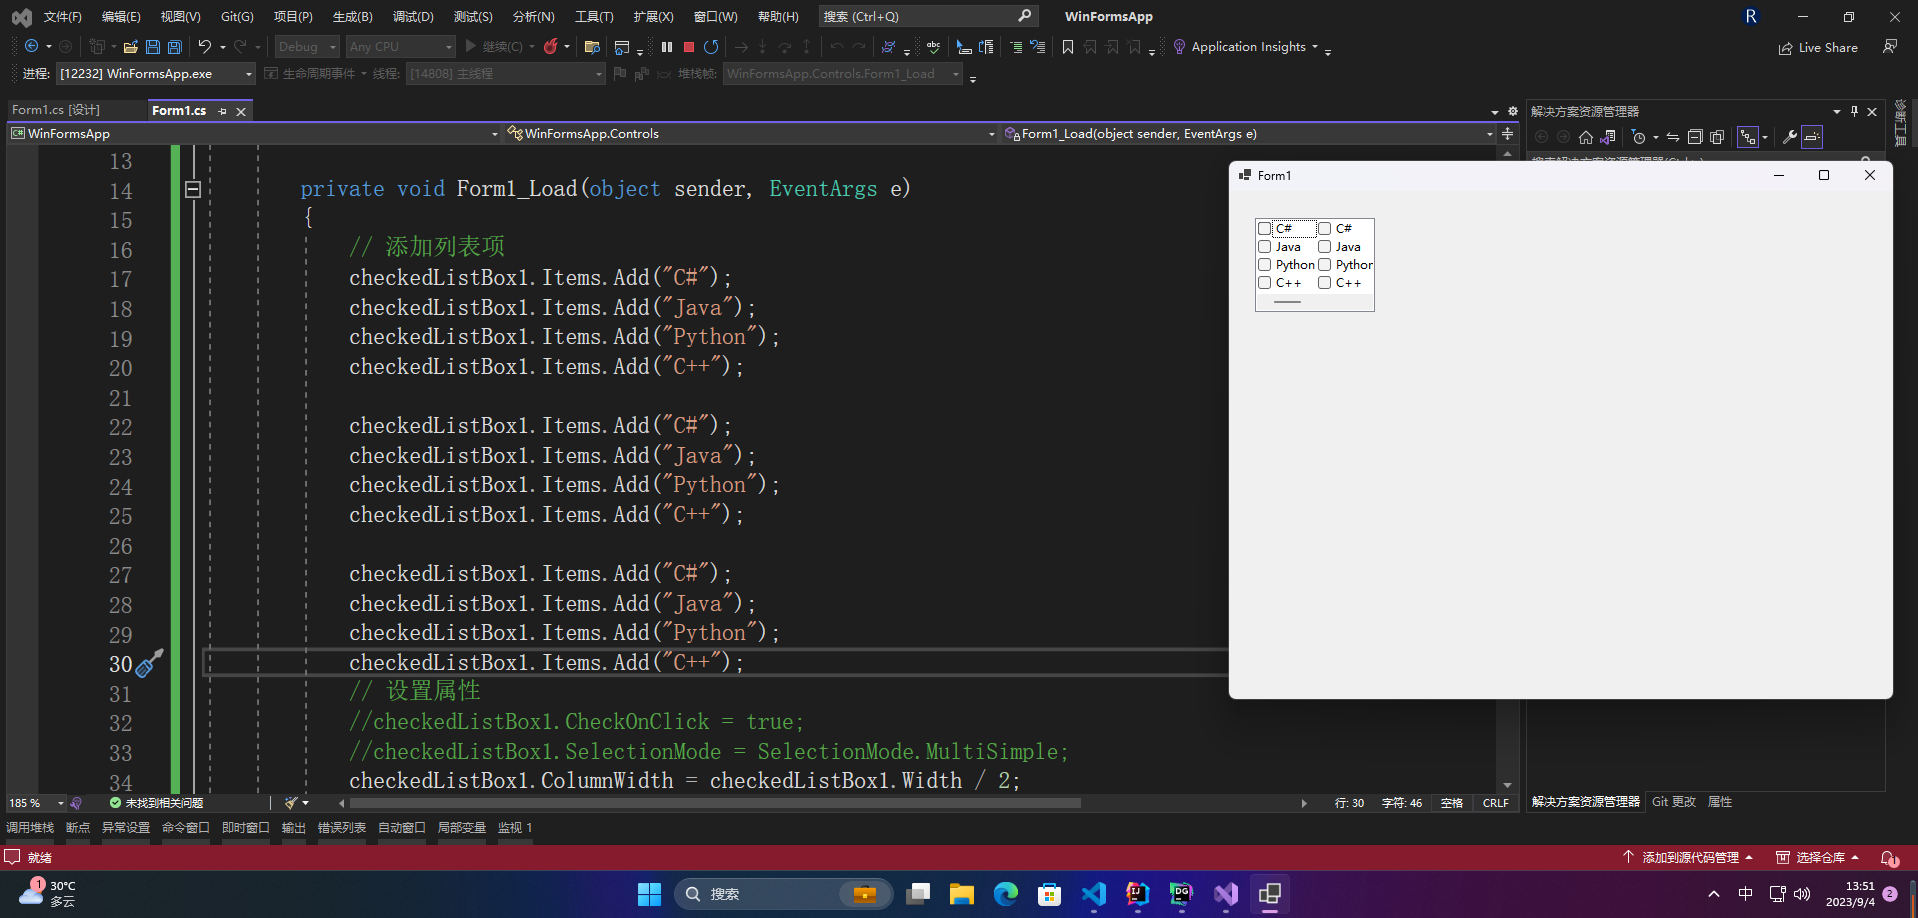Stop debugging with the red square icon
The image size is (1918, 918).
[689, 47]
